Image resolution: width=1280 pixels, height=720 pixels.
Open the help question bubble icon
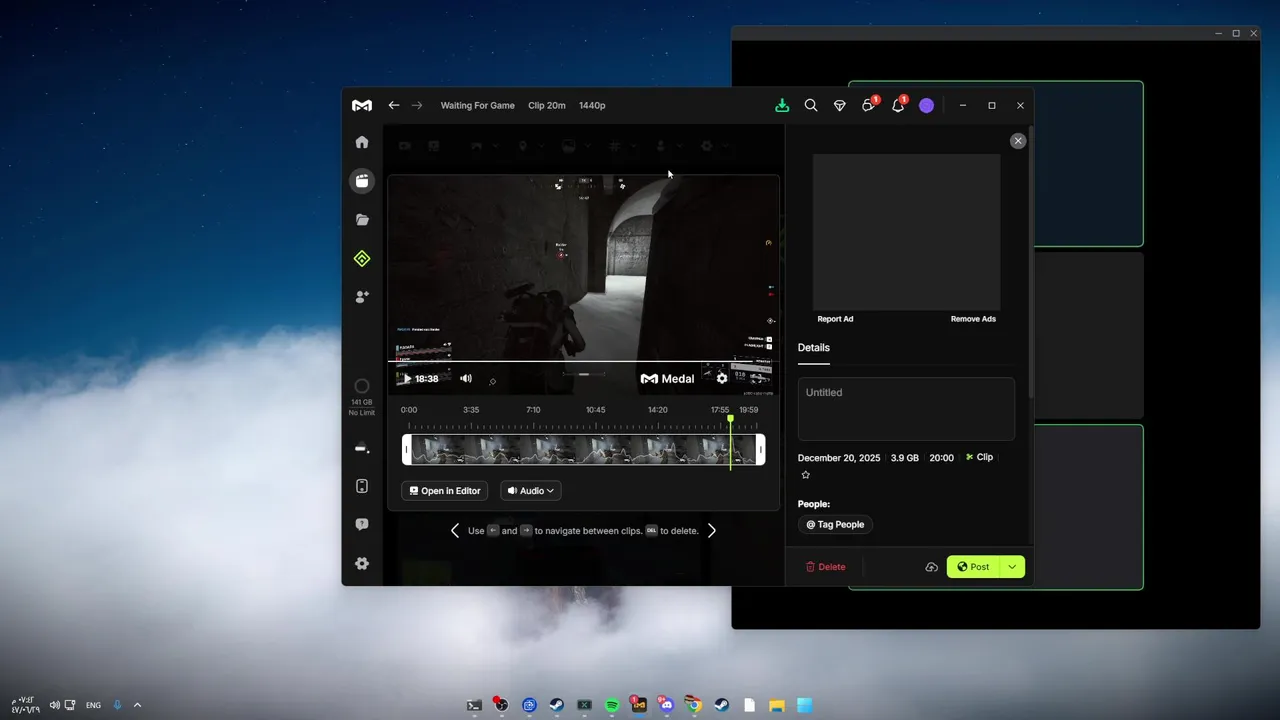(362, 524)
